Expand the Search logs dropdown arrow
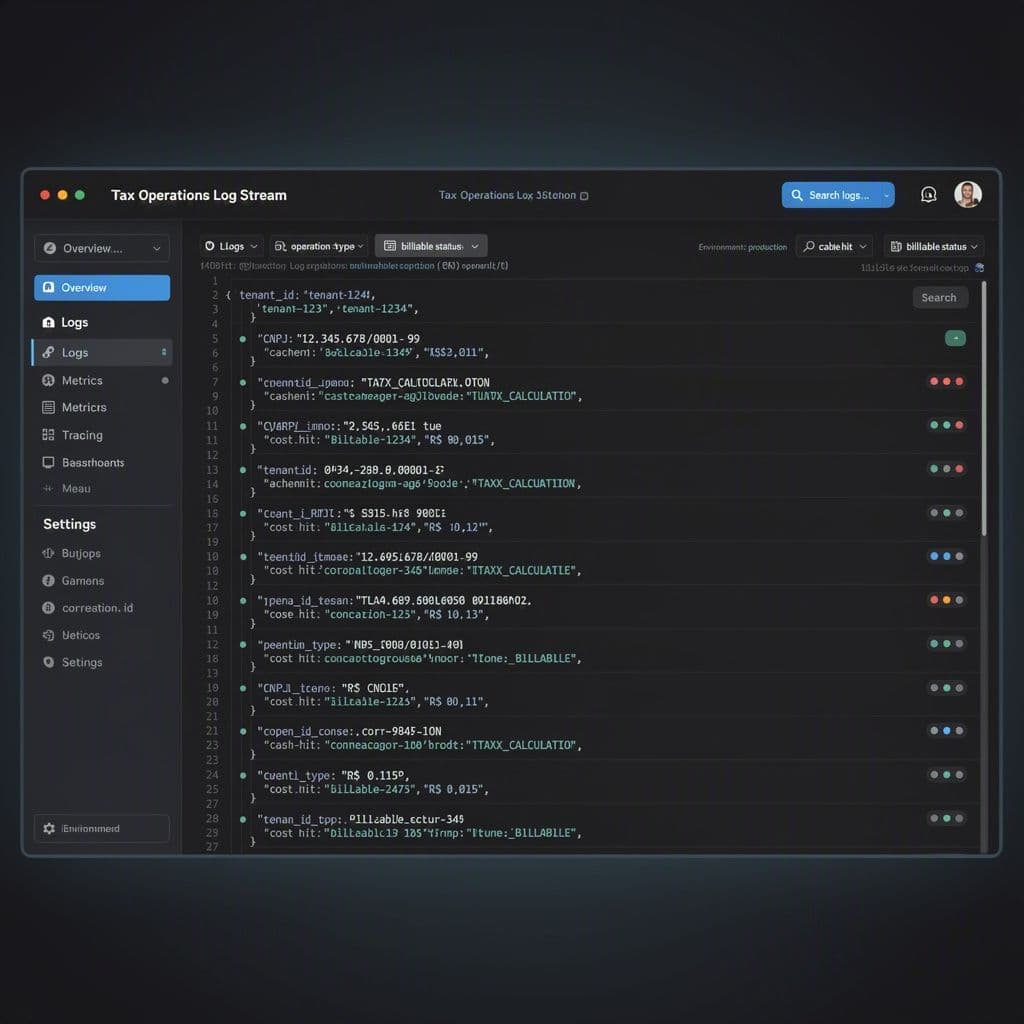 (886, 195)
